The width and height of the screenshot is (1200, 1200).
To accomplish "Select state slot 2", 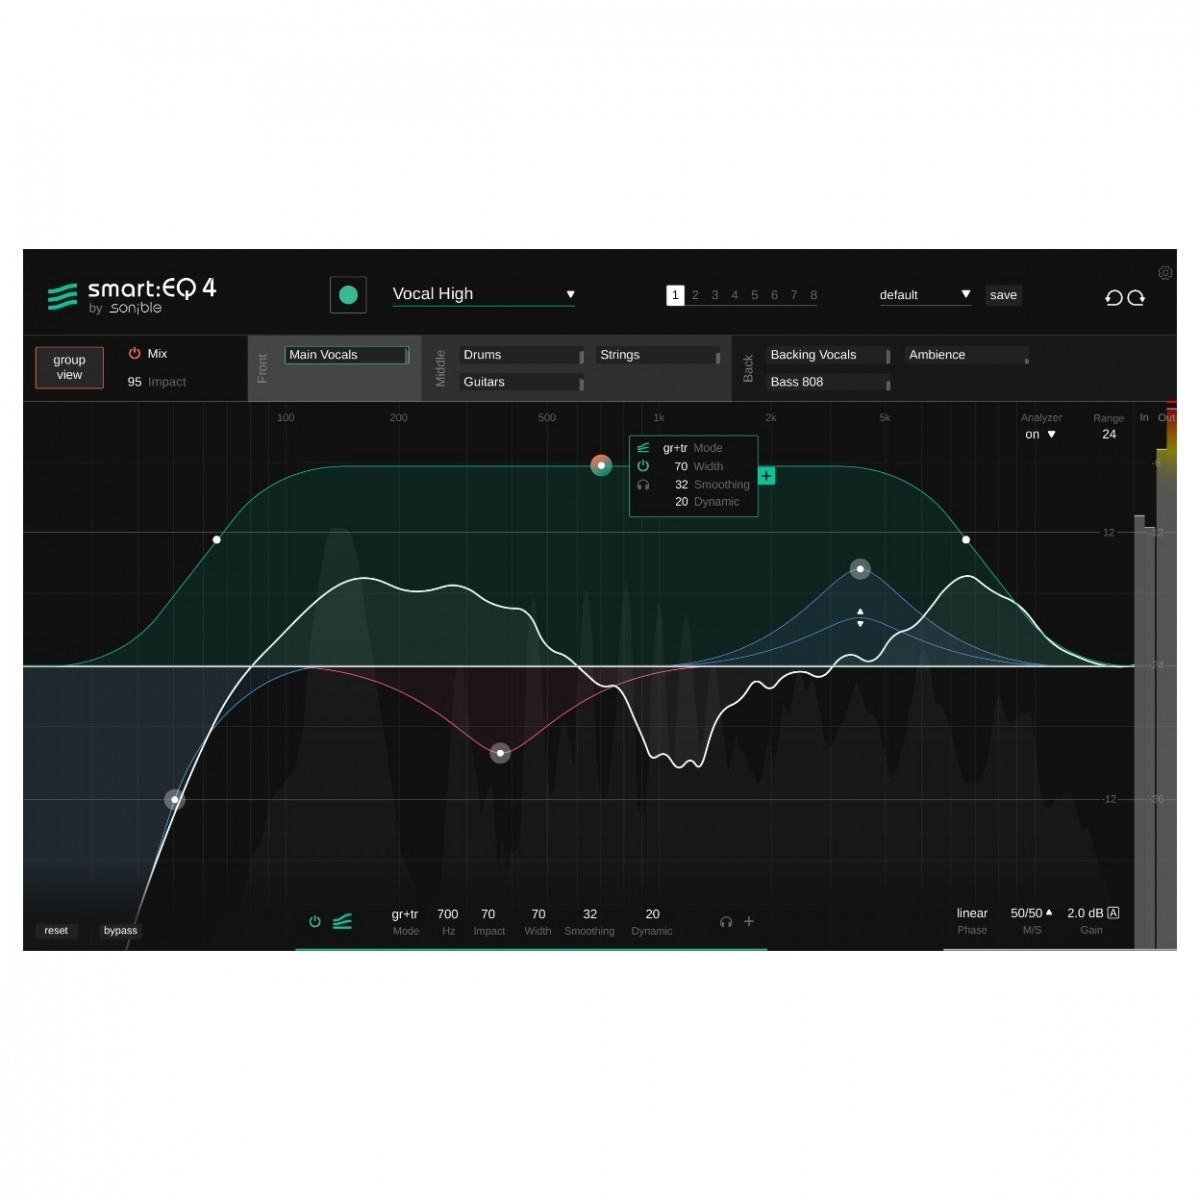I will click(x=695, y=295).
